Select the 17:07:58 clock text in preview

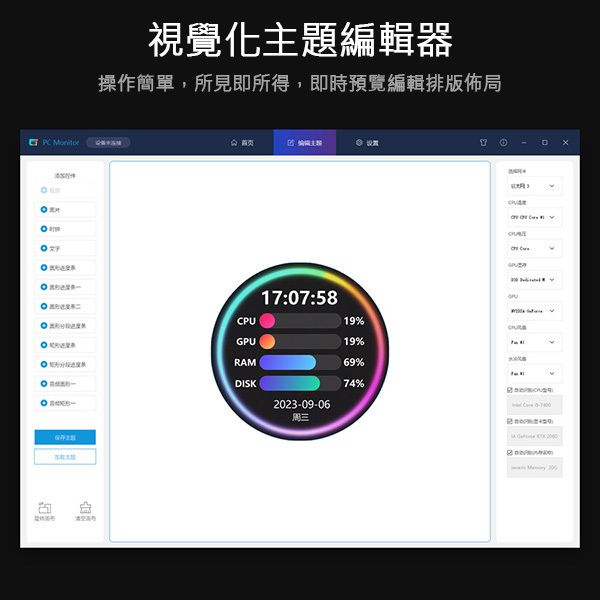[299, 298]
